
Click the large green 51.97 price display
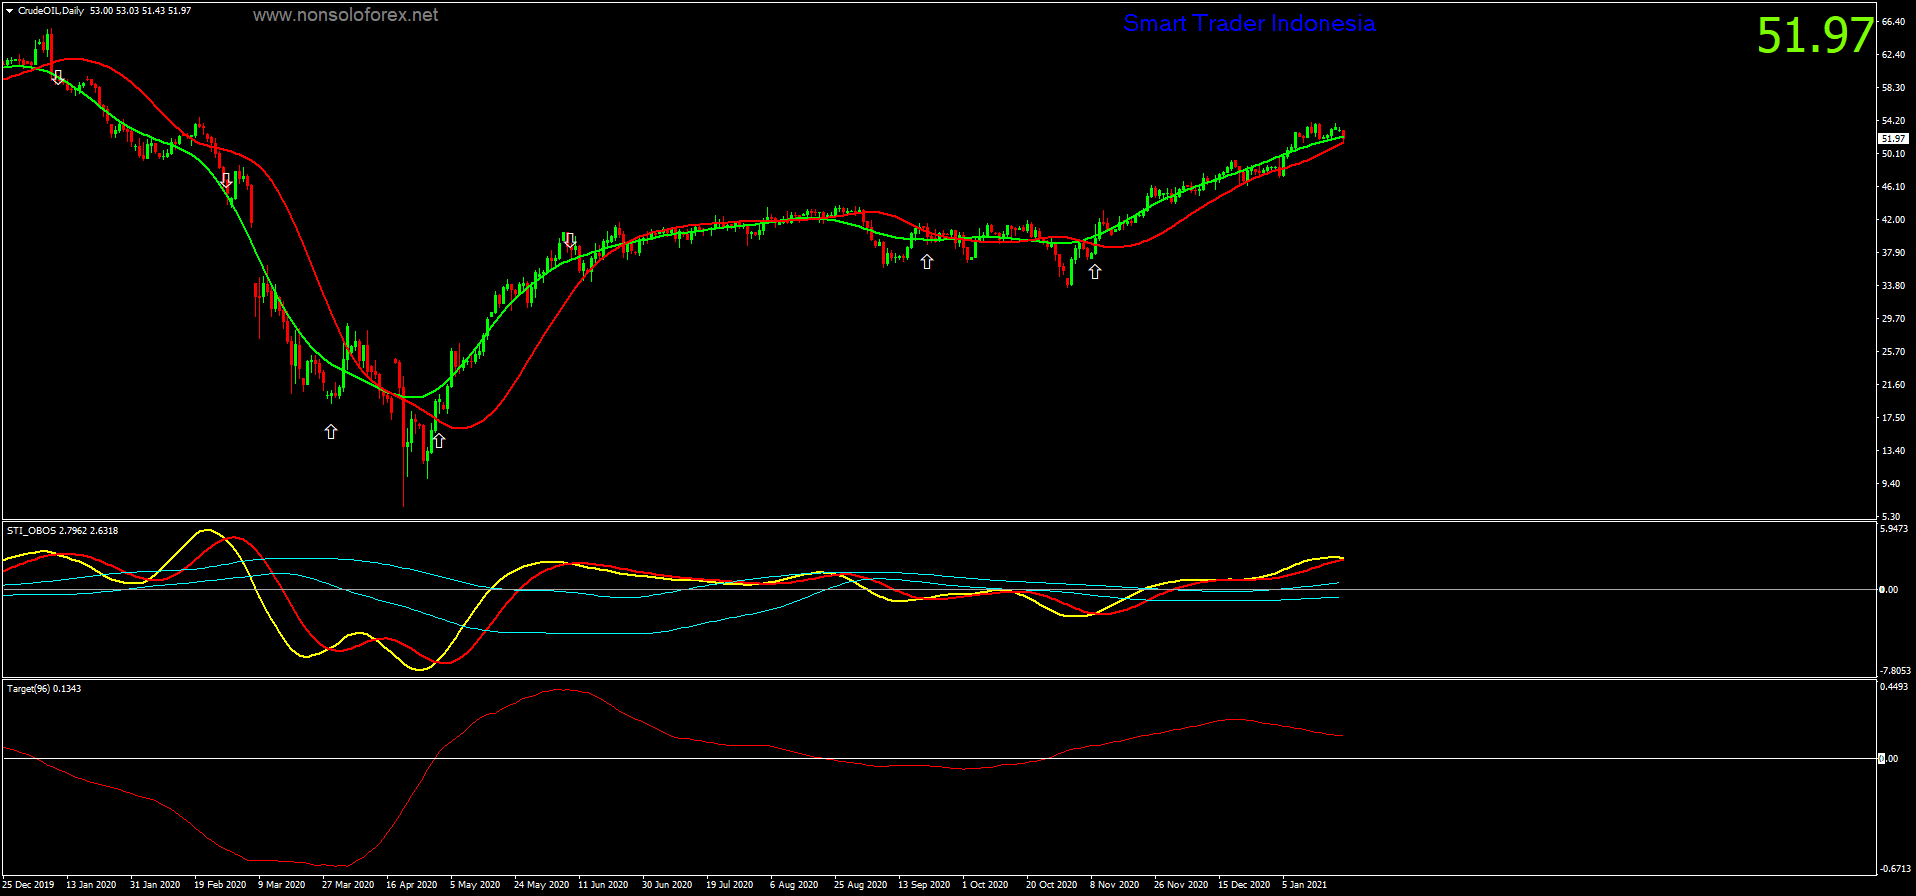(x=1814, y=36)
